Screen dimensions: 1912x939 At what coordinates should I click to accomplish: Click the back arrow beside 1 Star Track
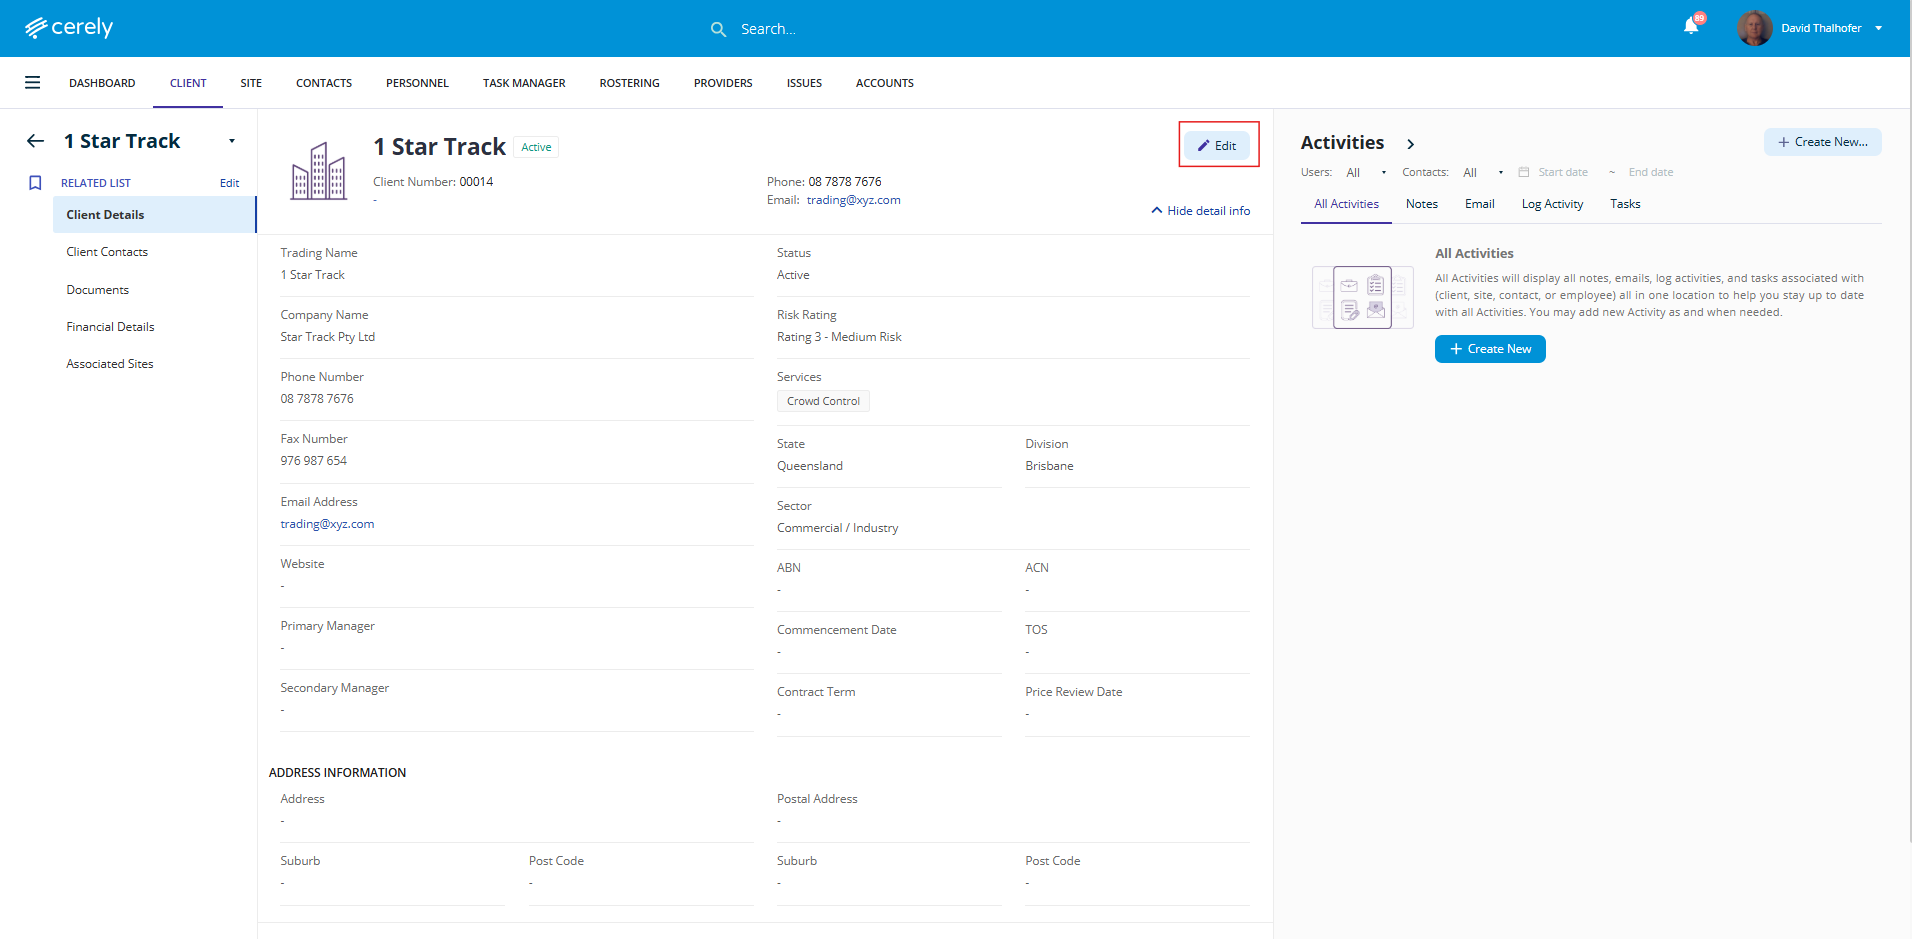35,141
